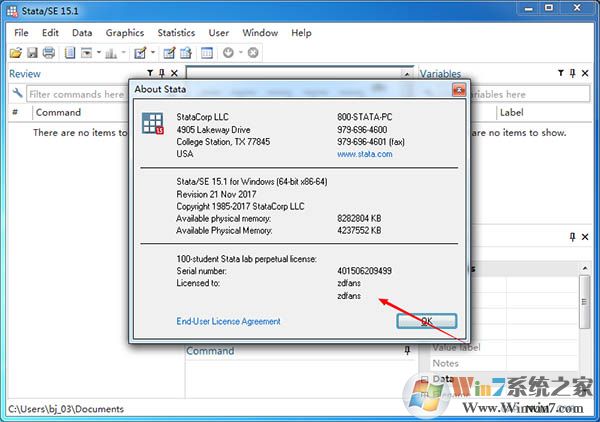
Task: Click the Results window scroll-up arrow
Action: click(x=407, y=74)
